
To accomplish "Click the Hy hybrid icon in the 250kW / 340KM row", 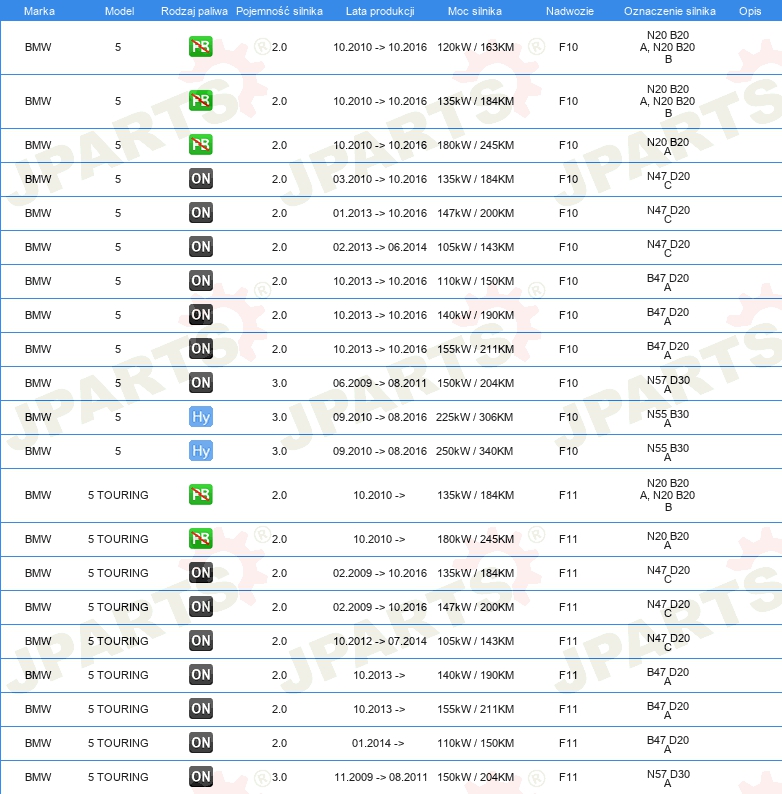I will [201, 451].
